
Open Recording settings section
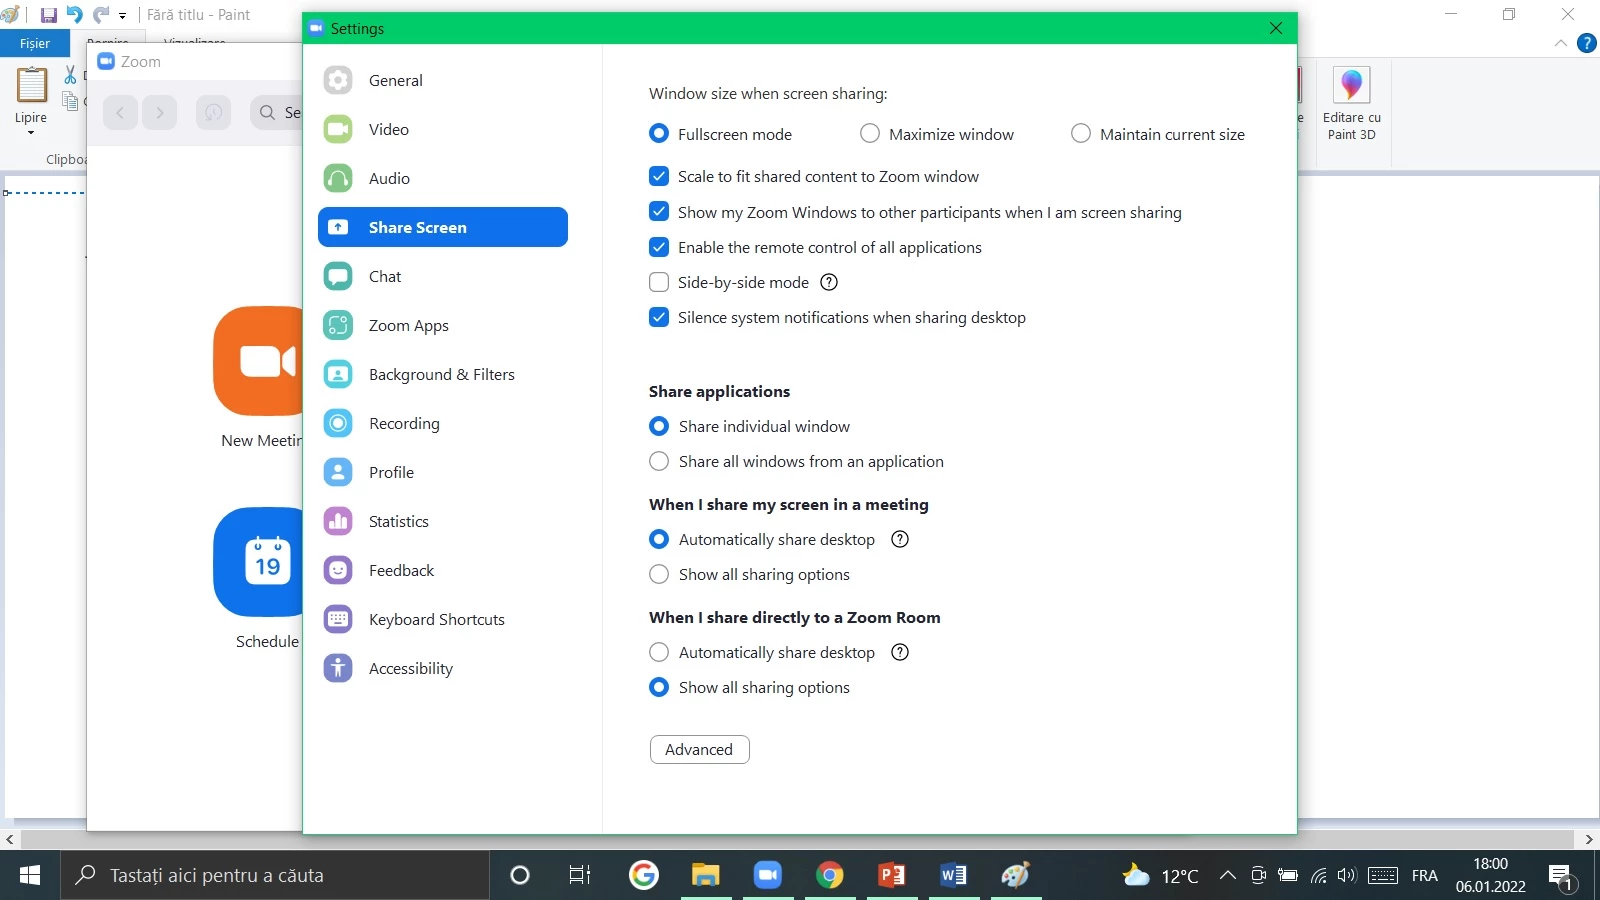443,423
